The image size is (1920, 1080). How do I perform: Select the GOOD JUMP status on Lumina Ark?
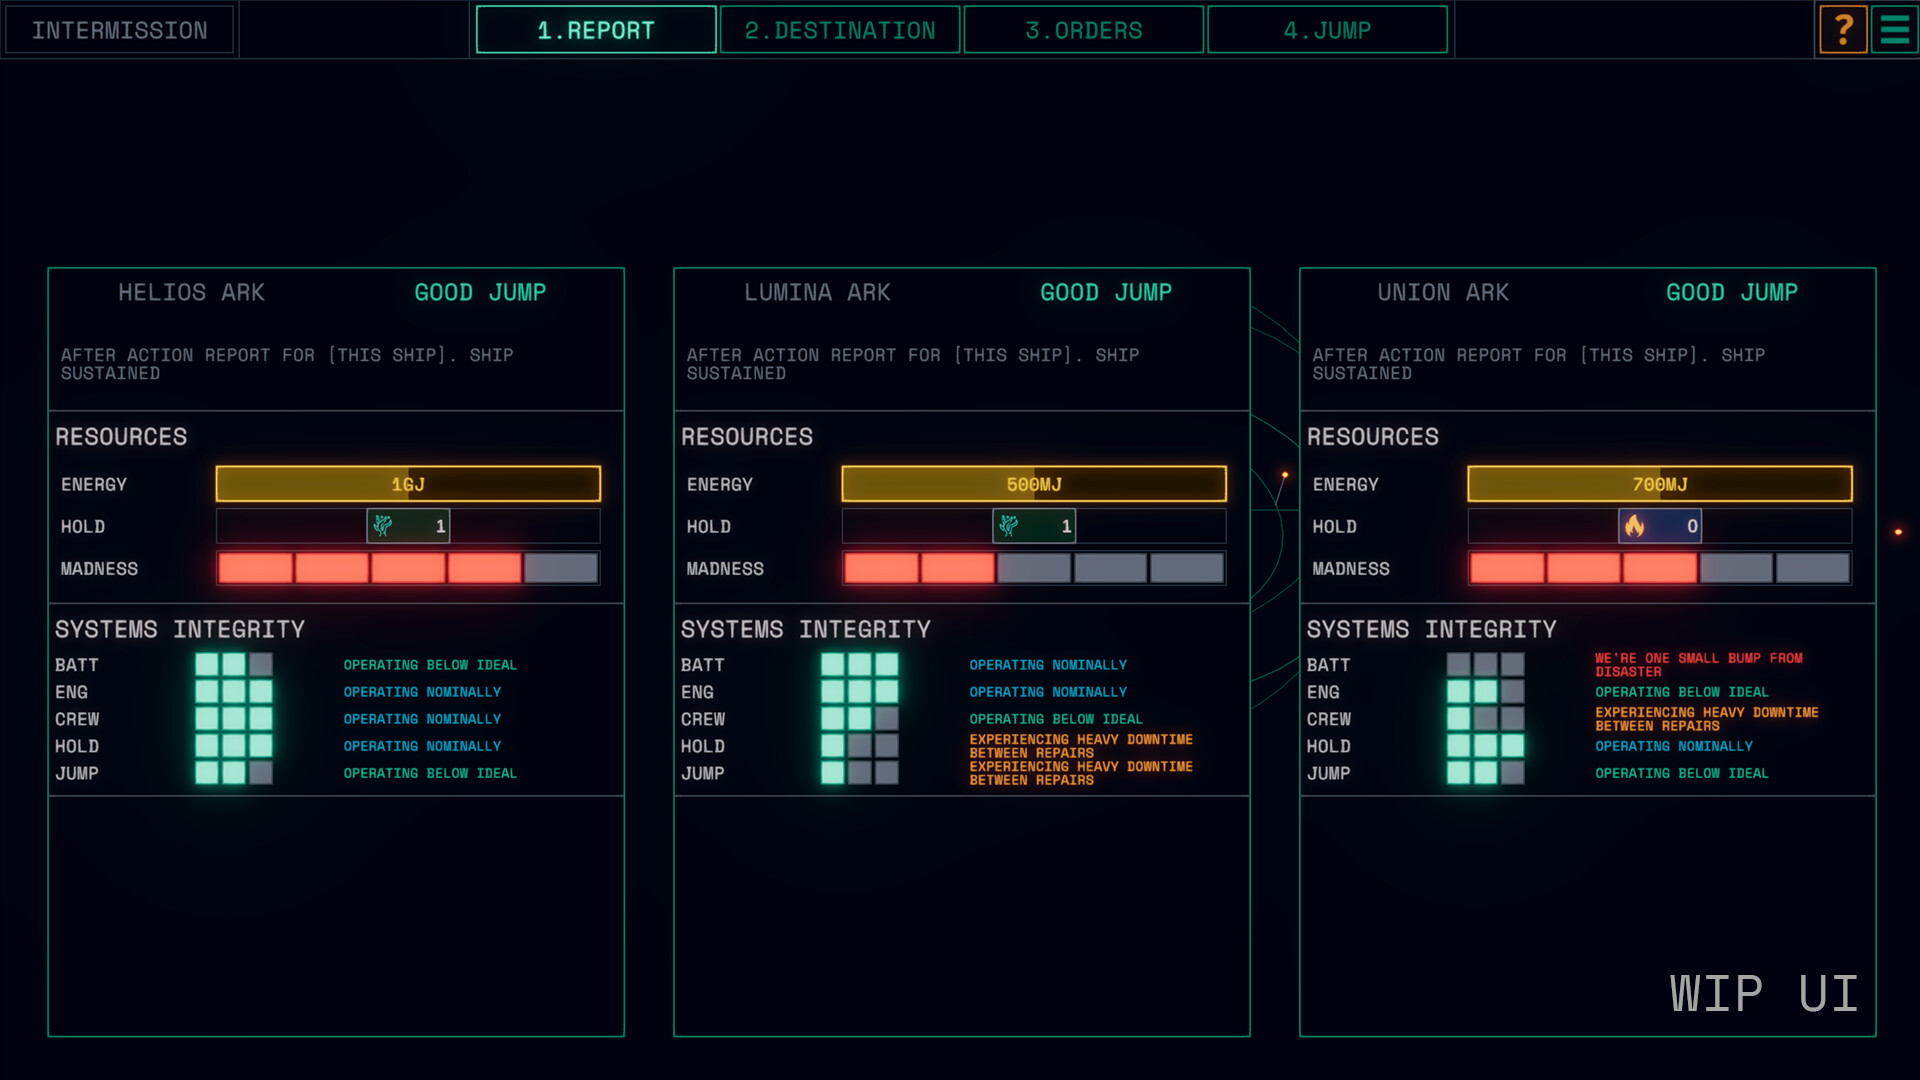[x=1105, y=292]
